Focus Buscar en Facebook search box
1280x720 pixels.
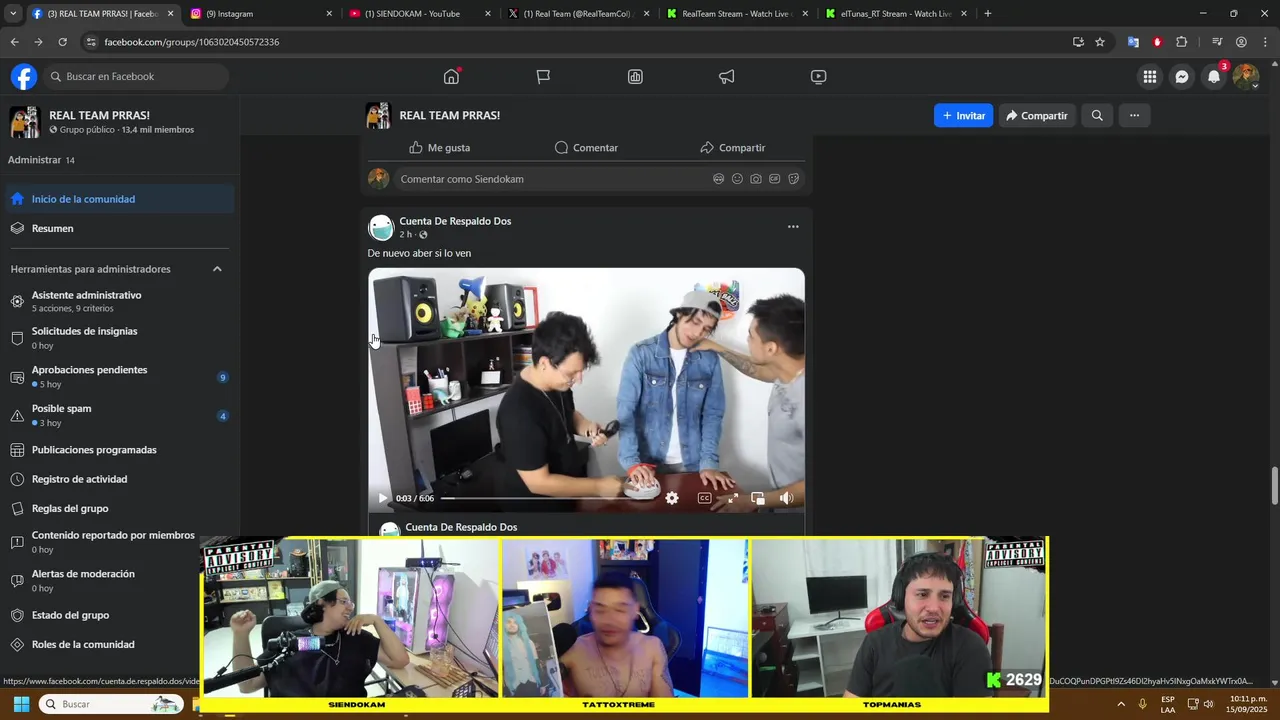(x=135, y=77)
